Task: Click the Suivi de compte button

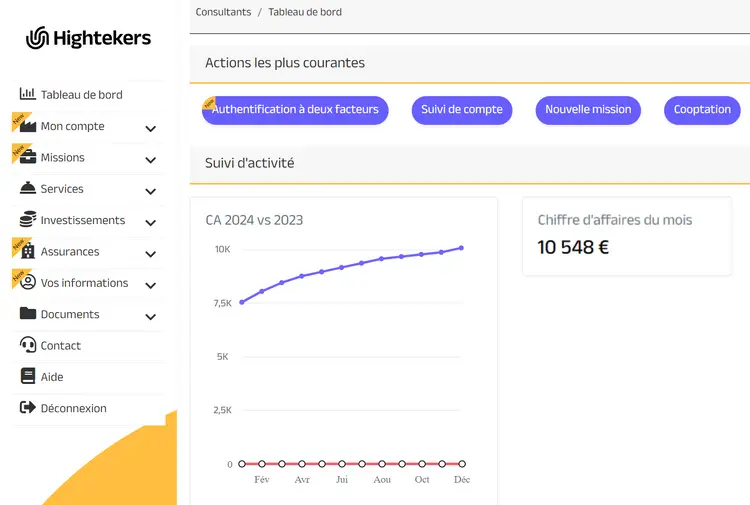Action: (x=462, y=110)
